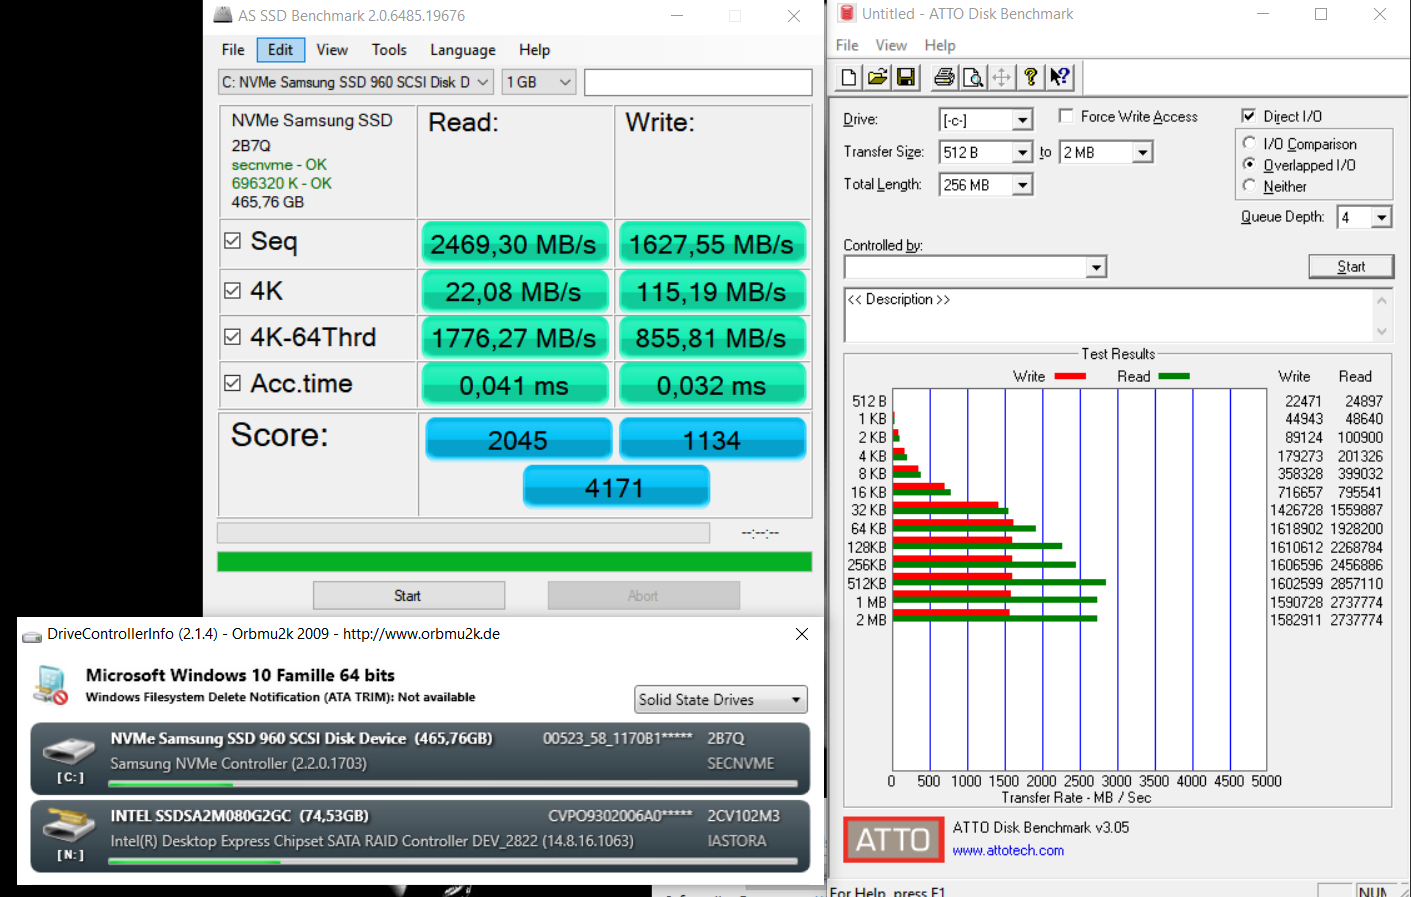Click the Description box scrollbar down arrow

pos(1382,332)
